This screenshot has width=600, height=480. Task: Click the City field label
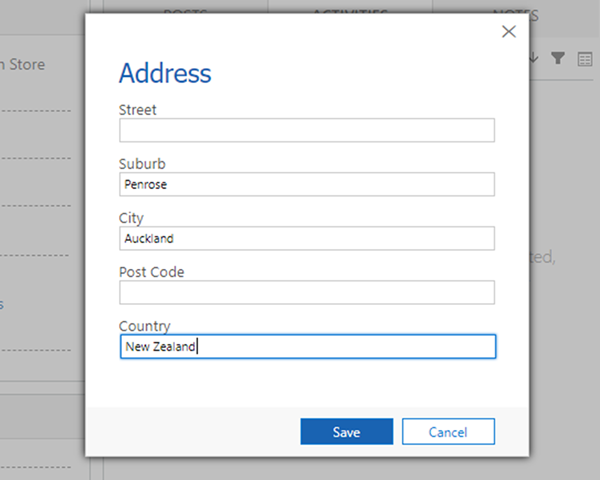point(131,218)
